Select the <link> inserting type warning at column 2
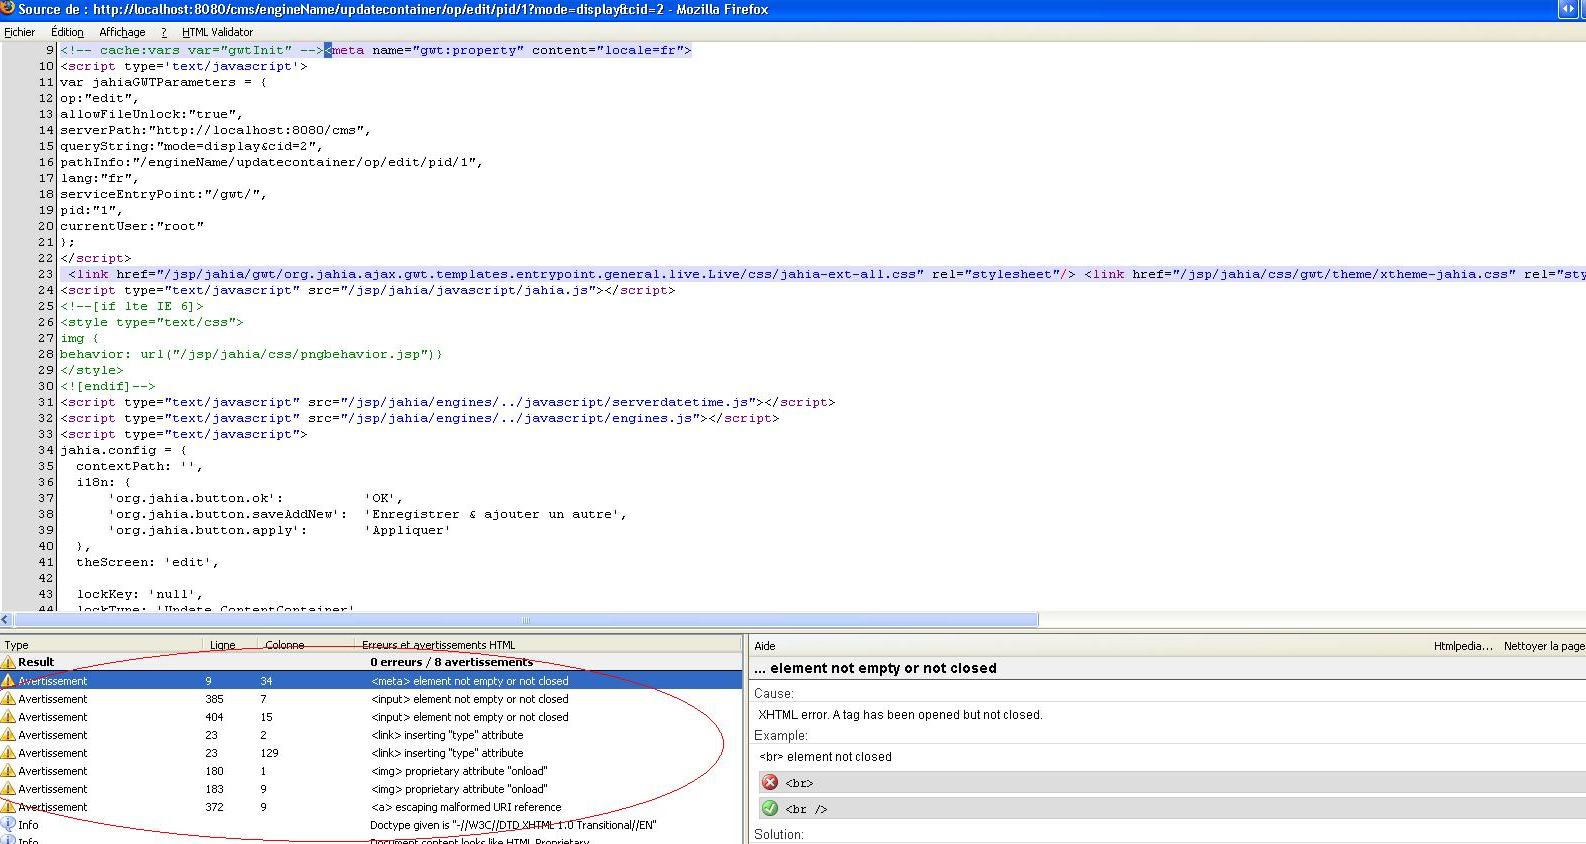This screenshot has height=844, width=1586. 371,735
